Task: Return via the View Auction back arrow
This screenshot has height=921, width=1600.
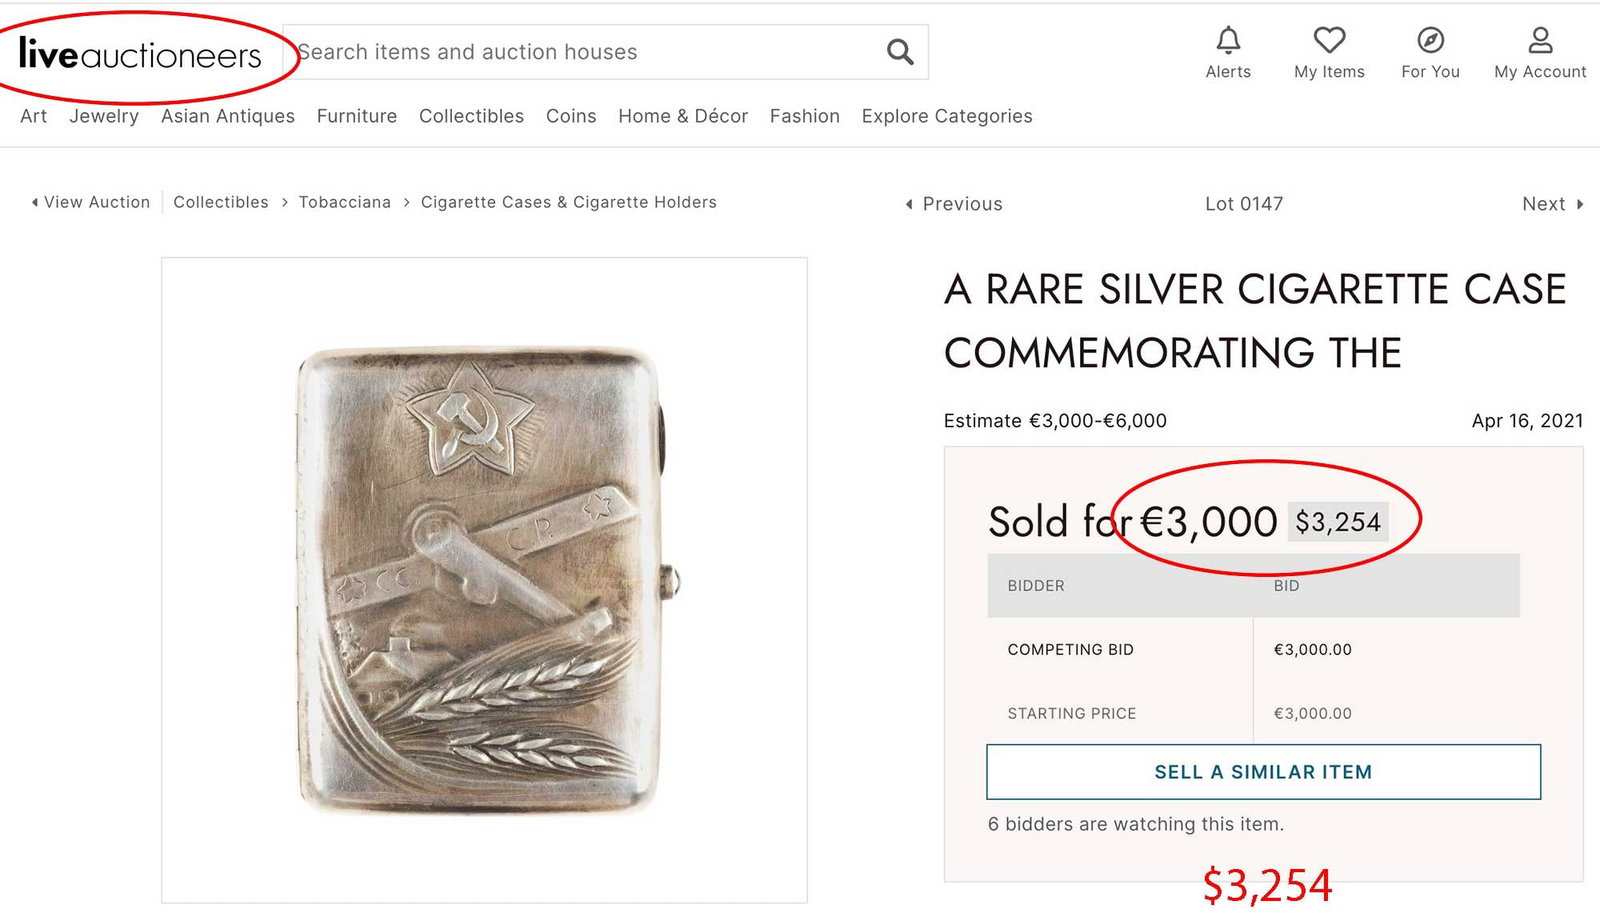Action: click(x=90, y=202)
